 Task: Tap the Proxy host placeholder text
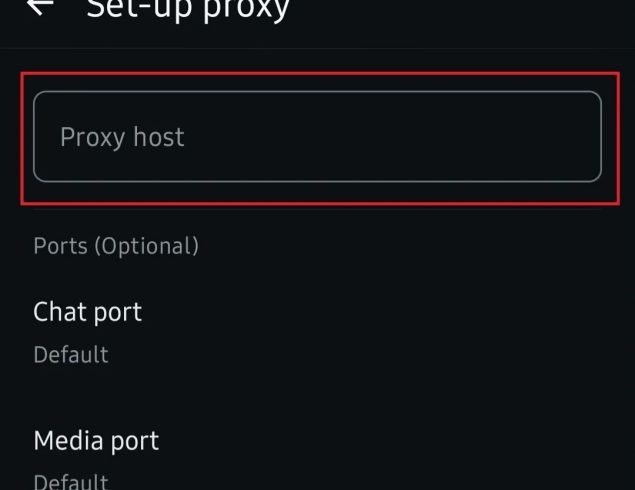(122, 136)
